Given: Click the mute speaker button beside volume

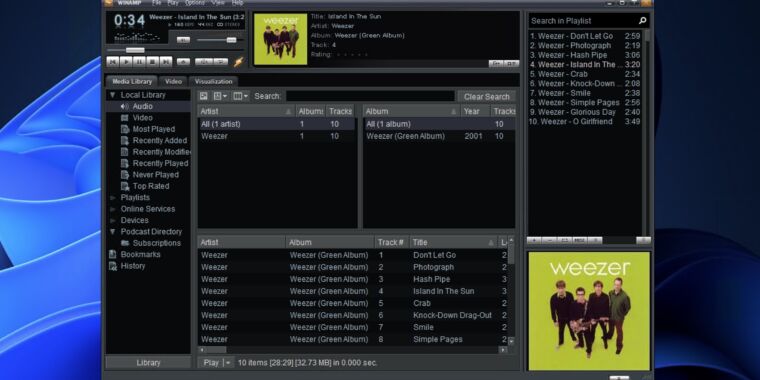Looking at the screenshot, I should [x=183, y=40].
